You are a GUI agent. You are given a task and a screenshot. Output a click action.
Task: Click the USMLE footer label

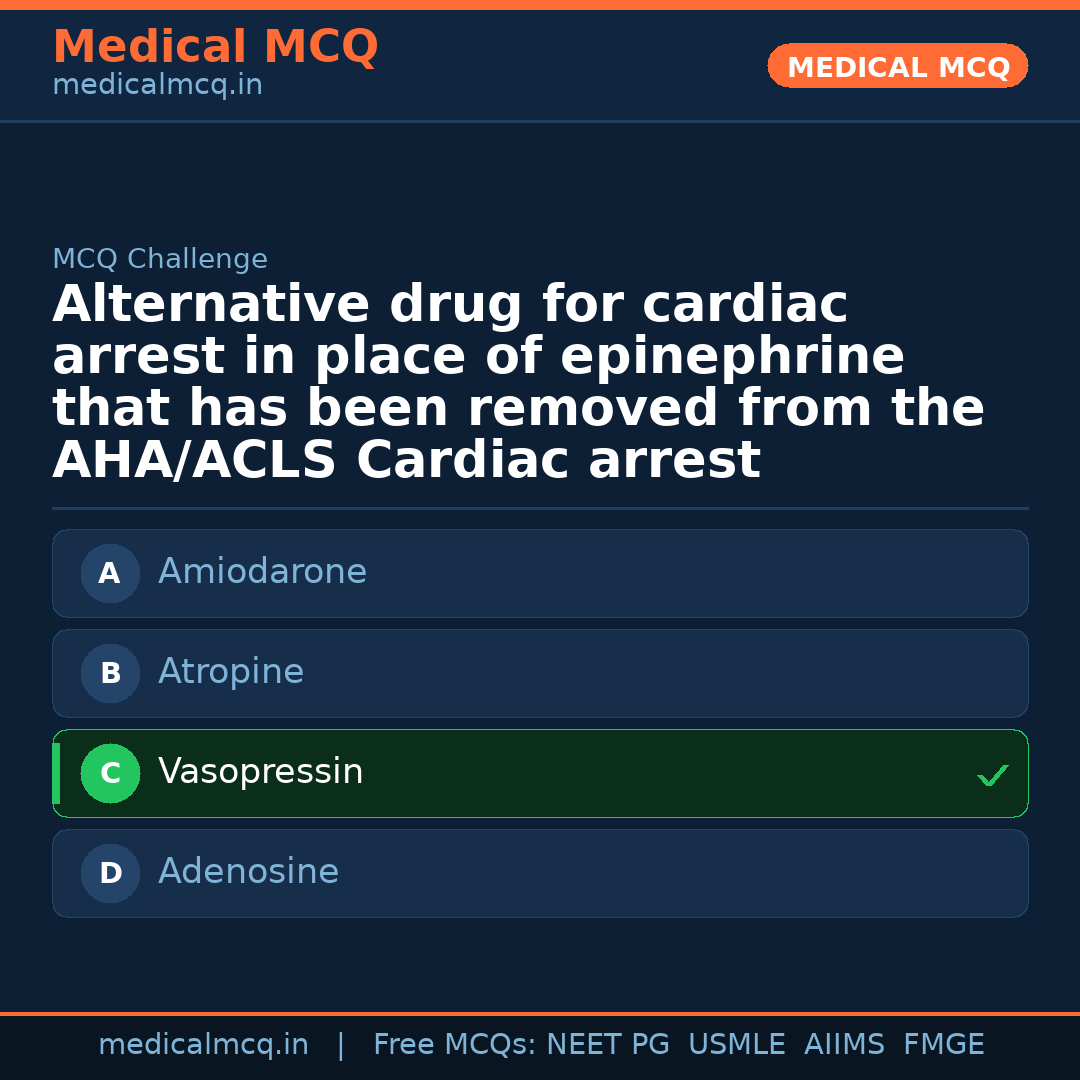736,1045
